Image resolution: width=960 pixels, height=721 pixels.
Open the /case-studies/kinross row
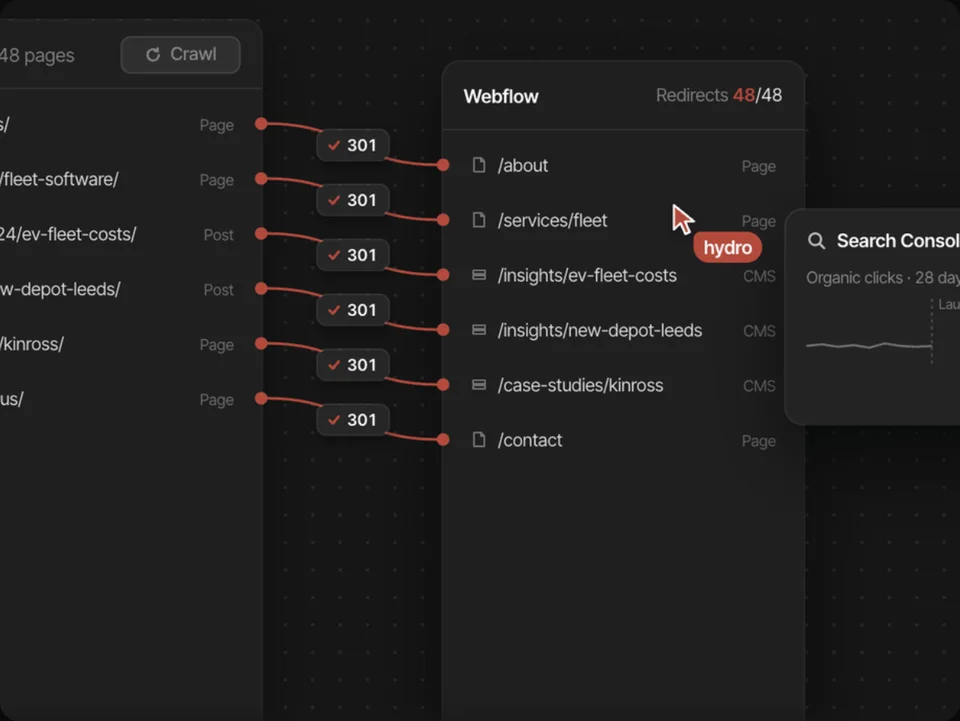click(623, 385)
